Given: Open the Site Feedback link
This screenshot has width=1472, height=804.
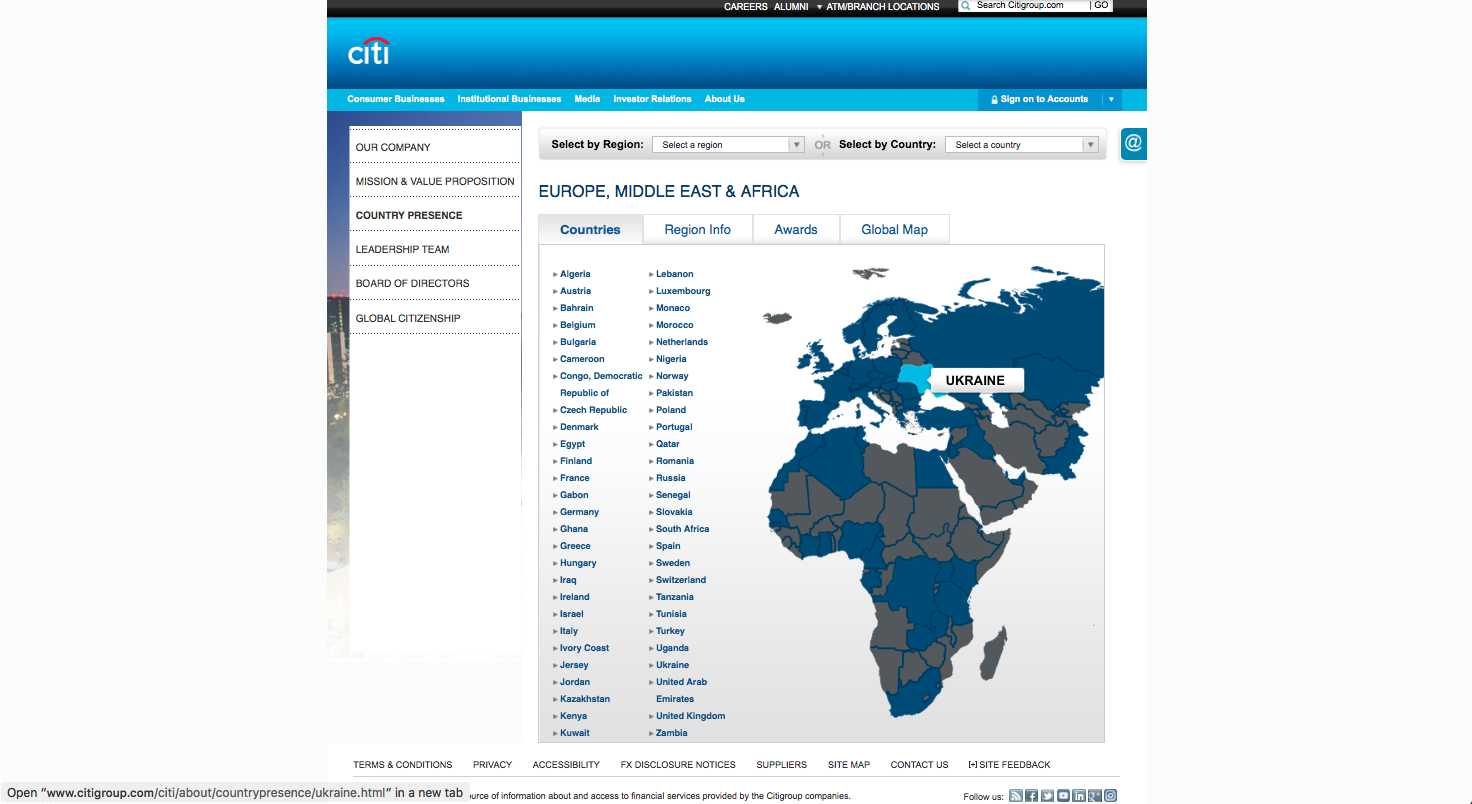Looking at the screenshot, I should [x=1010, y=765].
